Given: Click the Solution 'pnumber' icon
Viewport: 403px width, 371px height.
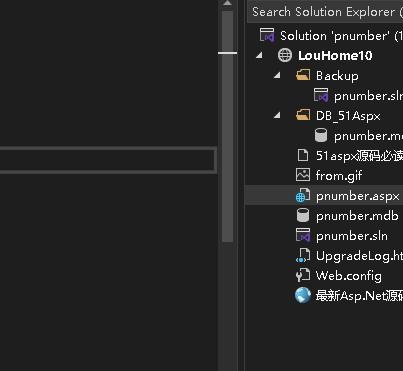Looking at the screenshot, I should click(267, 35).
